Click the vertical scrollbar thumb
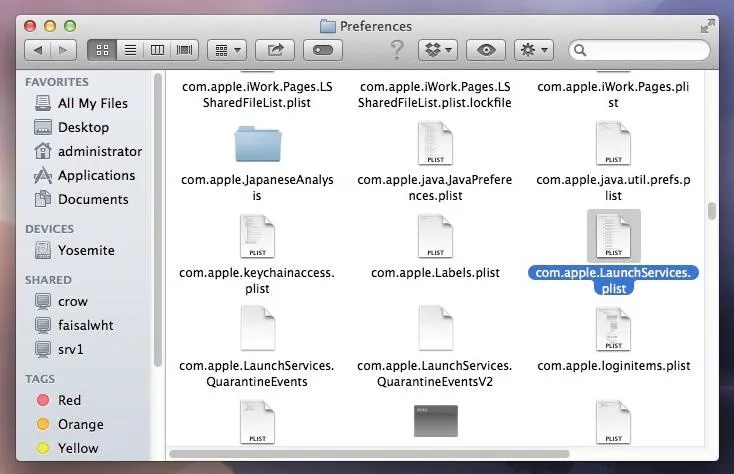 pos(712,211)
